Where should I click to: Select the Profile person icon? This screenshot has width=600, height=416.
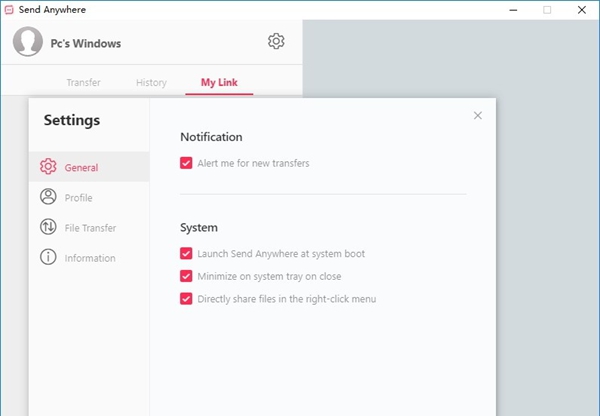click(x=48, y=197)
